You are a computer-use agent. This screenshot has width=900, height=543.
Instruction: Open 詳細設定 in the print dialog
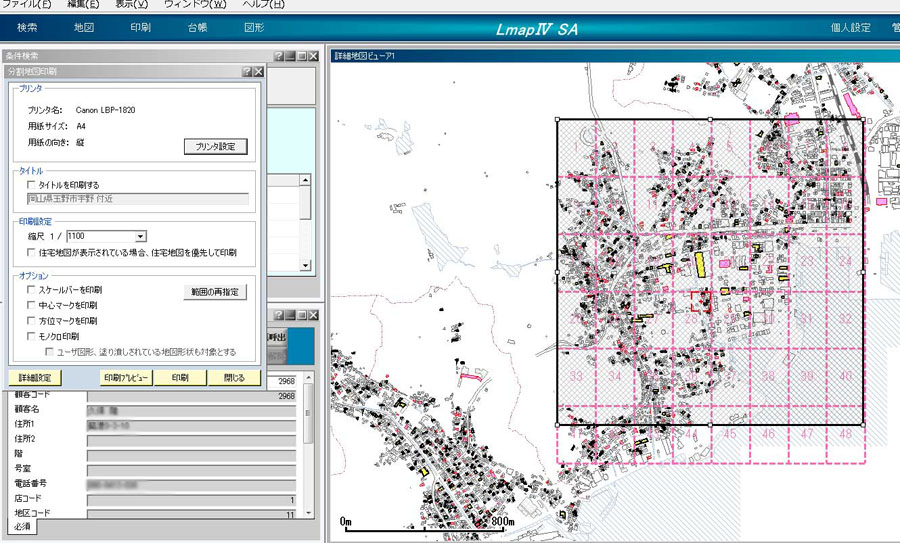[36, 378]
